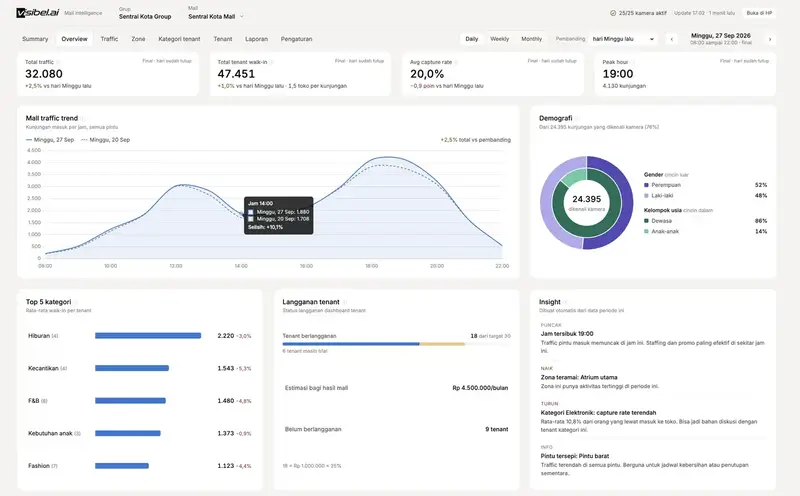
Task: Click the Belum berlangganan label
Action: 313,429
